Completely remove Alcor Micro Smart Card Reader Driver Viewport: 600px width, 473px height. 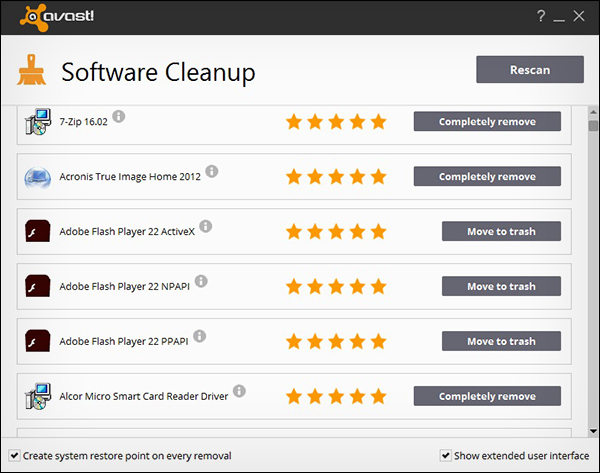point(487,396)
